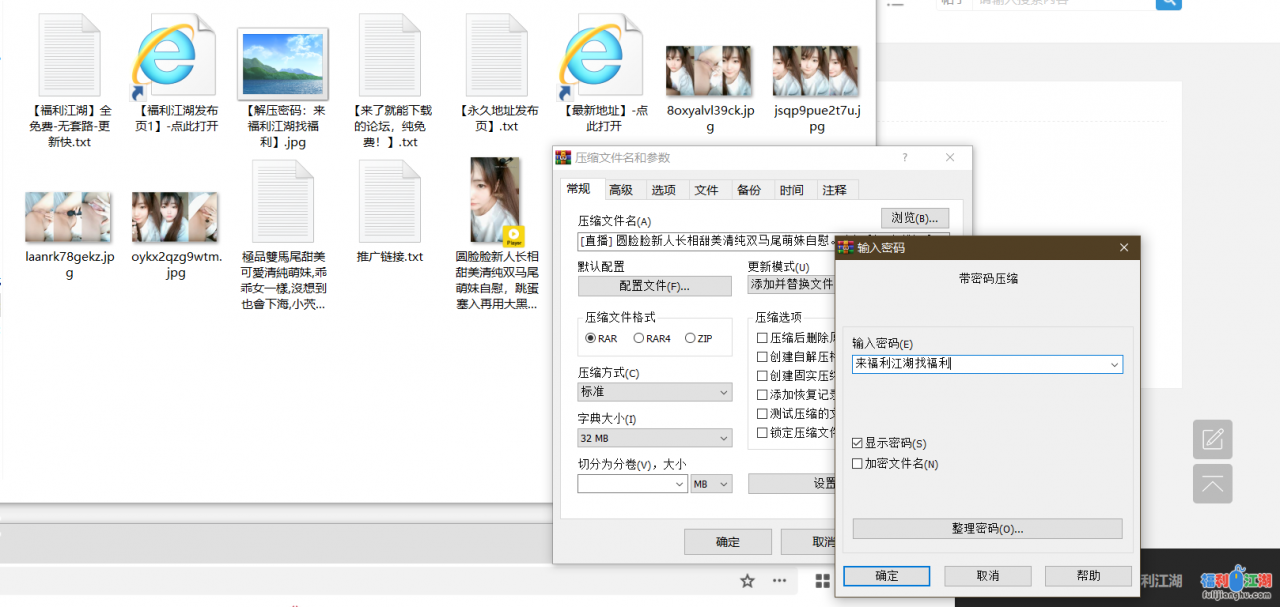
Task: Click the back-to-top arrow icon in sidebar
Action: 1212,484
